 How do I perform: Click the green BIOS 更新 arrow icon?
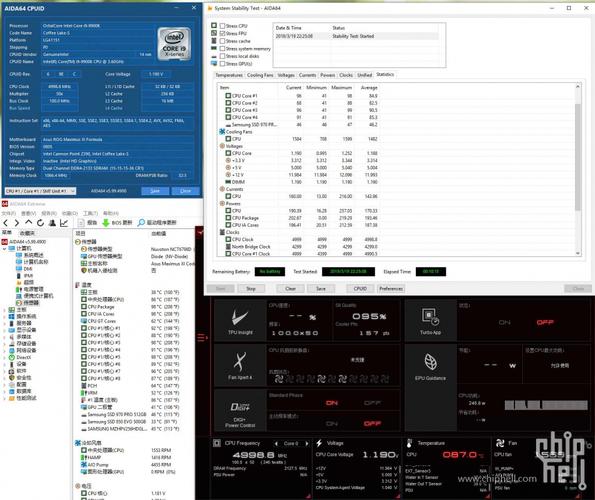pos(106,223)
